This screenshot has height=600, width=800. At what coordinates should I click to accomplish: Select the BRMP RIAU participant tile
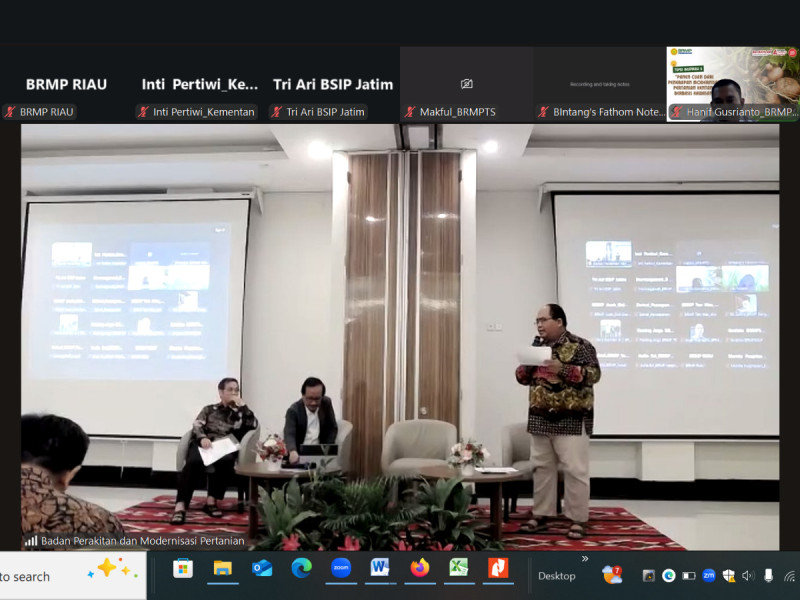(x=66, y=85)
